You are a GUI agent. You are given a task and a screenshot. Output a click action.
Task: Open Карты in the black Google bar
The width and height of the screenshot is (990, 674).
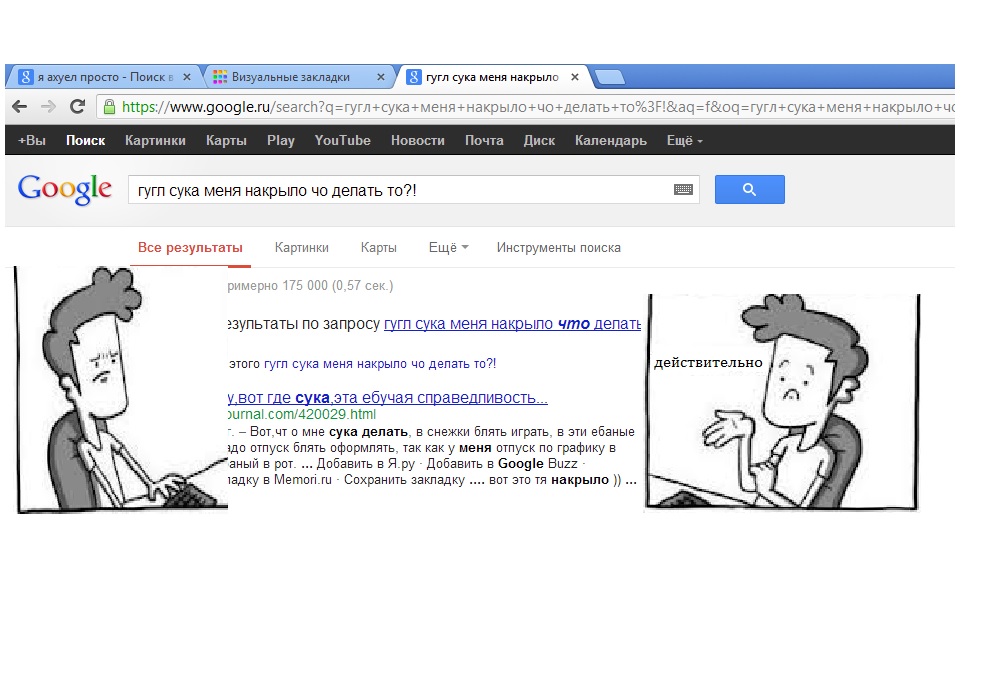coord(226,140)
